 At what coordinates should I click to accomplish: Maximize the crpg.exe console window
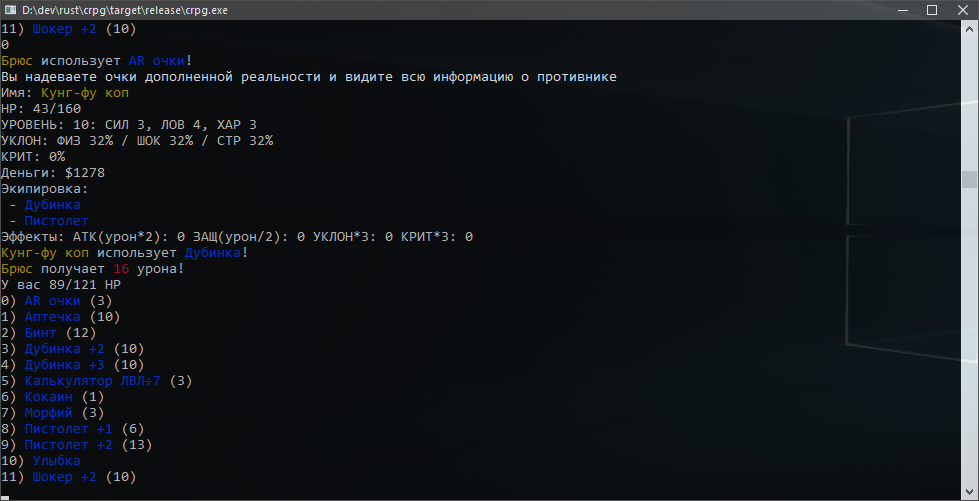[932, 10]
